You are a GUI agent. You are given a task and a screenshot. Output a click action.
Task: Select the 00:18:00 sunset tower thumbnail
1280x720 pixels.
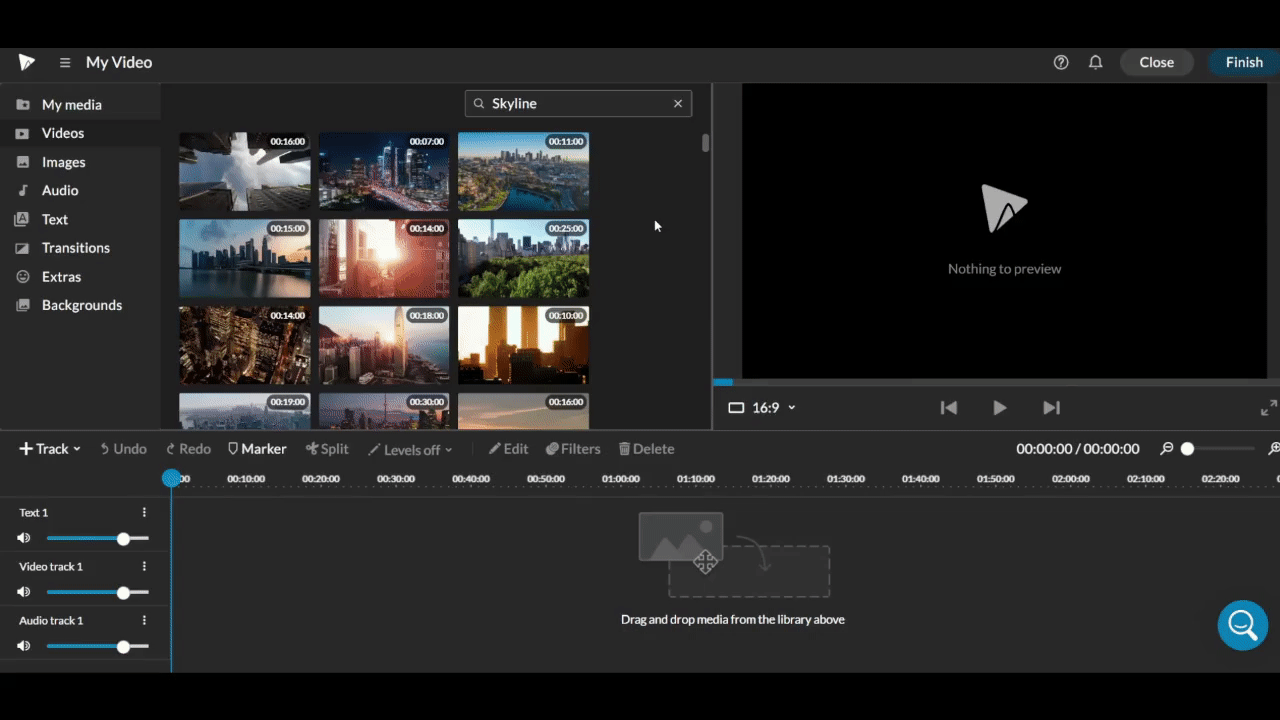384,345
